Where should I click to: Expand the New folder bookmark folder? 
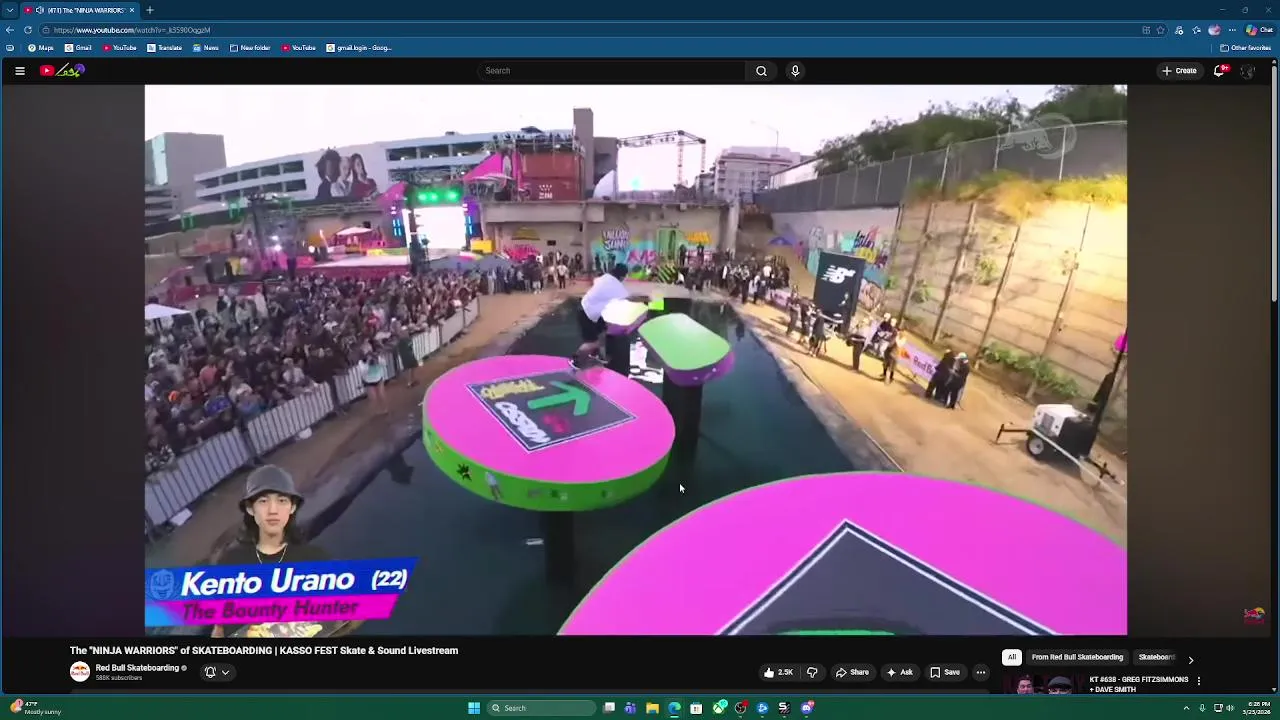250,48
